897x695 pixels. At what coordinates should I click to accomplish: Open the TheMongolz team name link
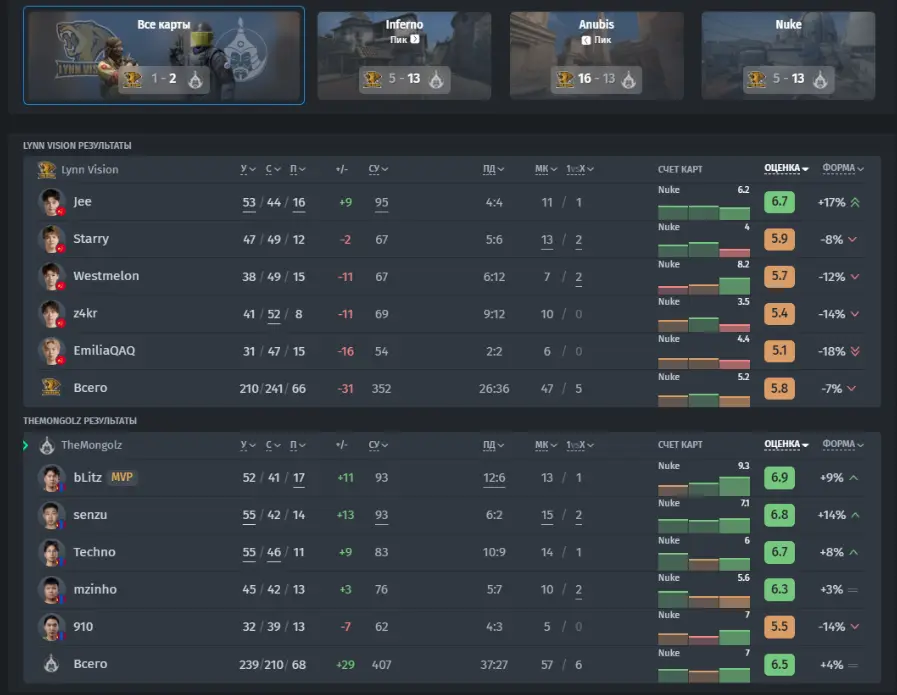tap(92, 445)
